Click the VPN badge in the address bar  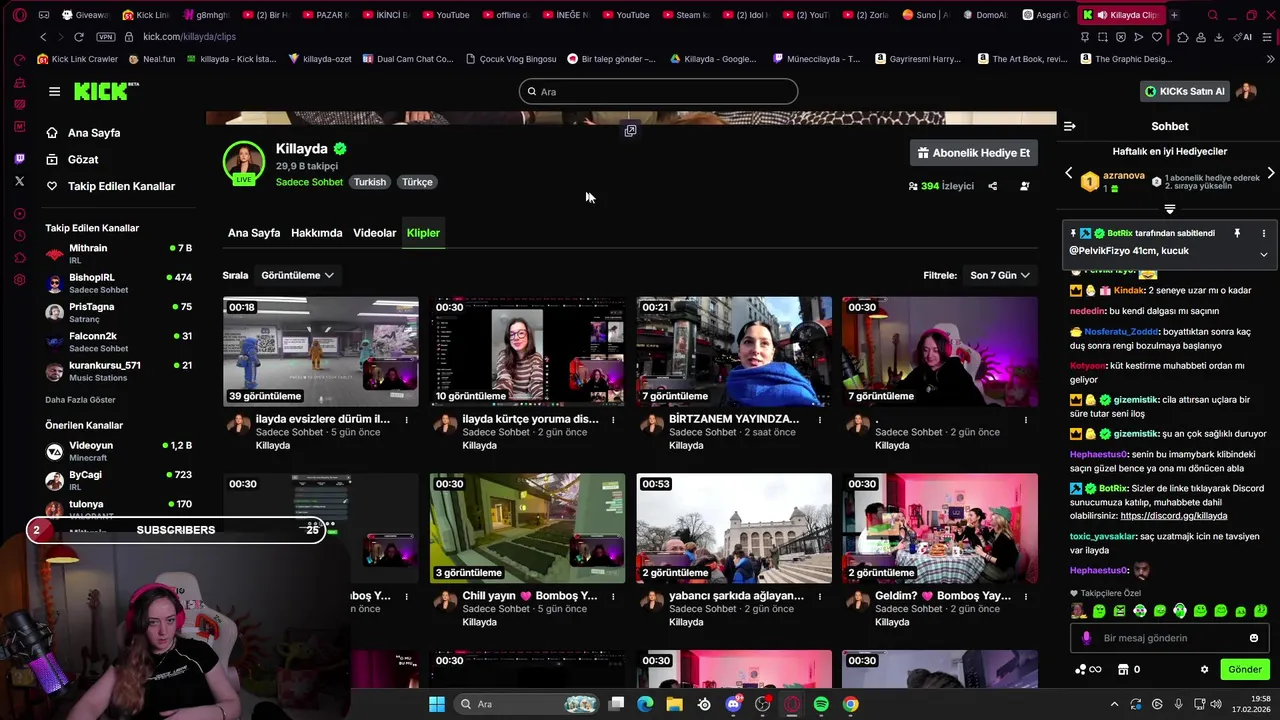point(106,36)
